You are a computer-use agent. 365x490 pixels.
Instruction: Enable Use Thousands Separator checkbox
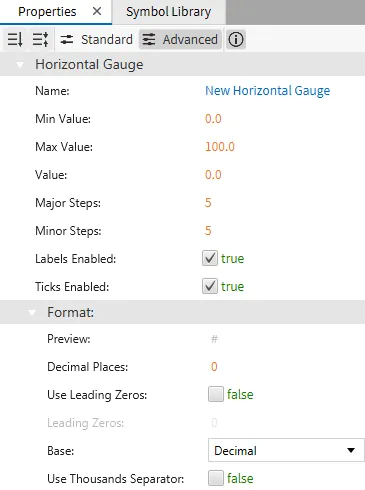[216, 478]
